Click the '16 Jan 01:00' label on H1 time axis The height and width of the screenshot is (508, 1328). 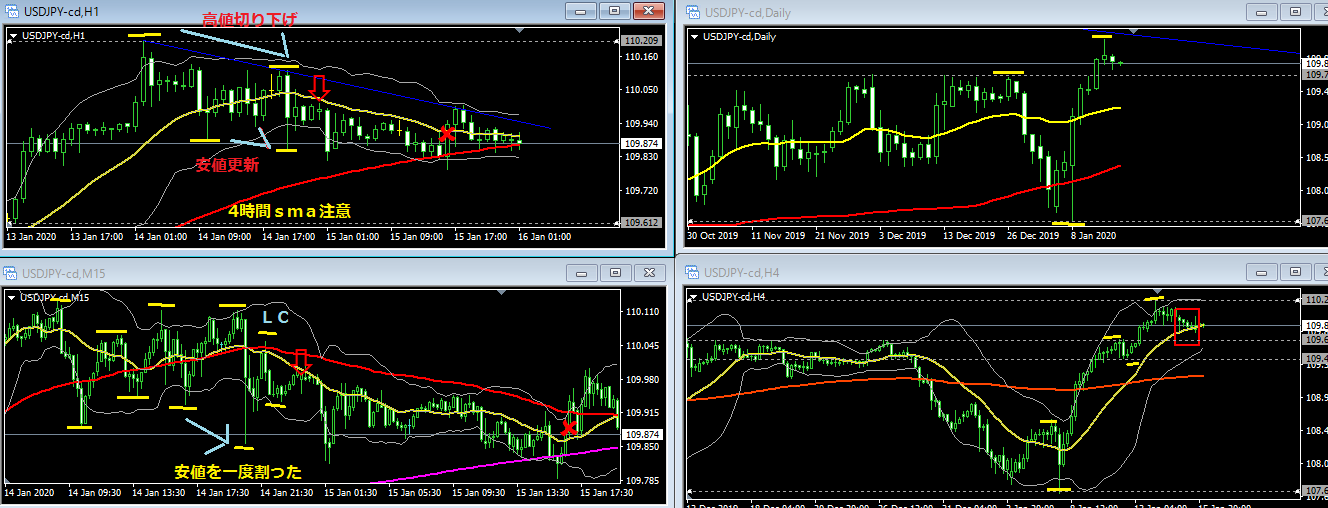544,237
